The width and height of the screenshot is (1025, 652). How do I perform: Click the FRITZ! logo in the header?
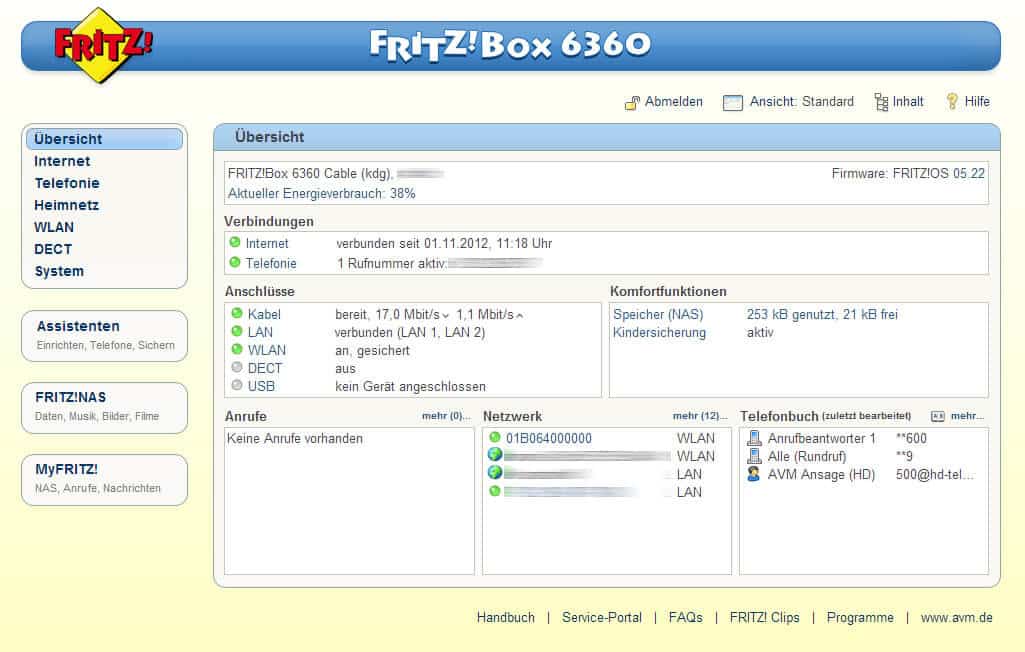coord(102,44)
